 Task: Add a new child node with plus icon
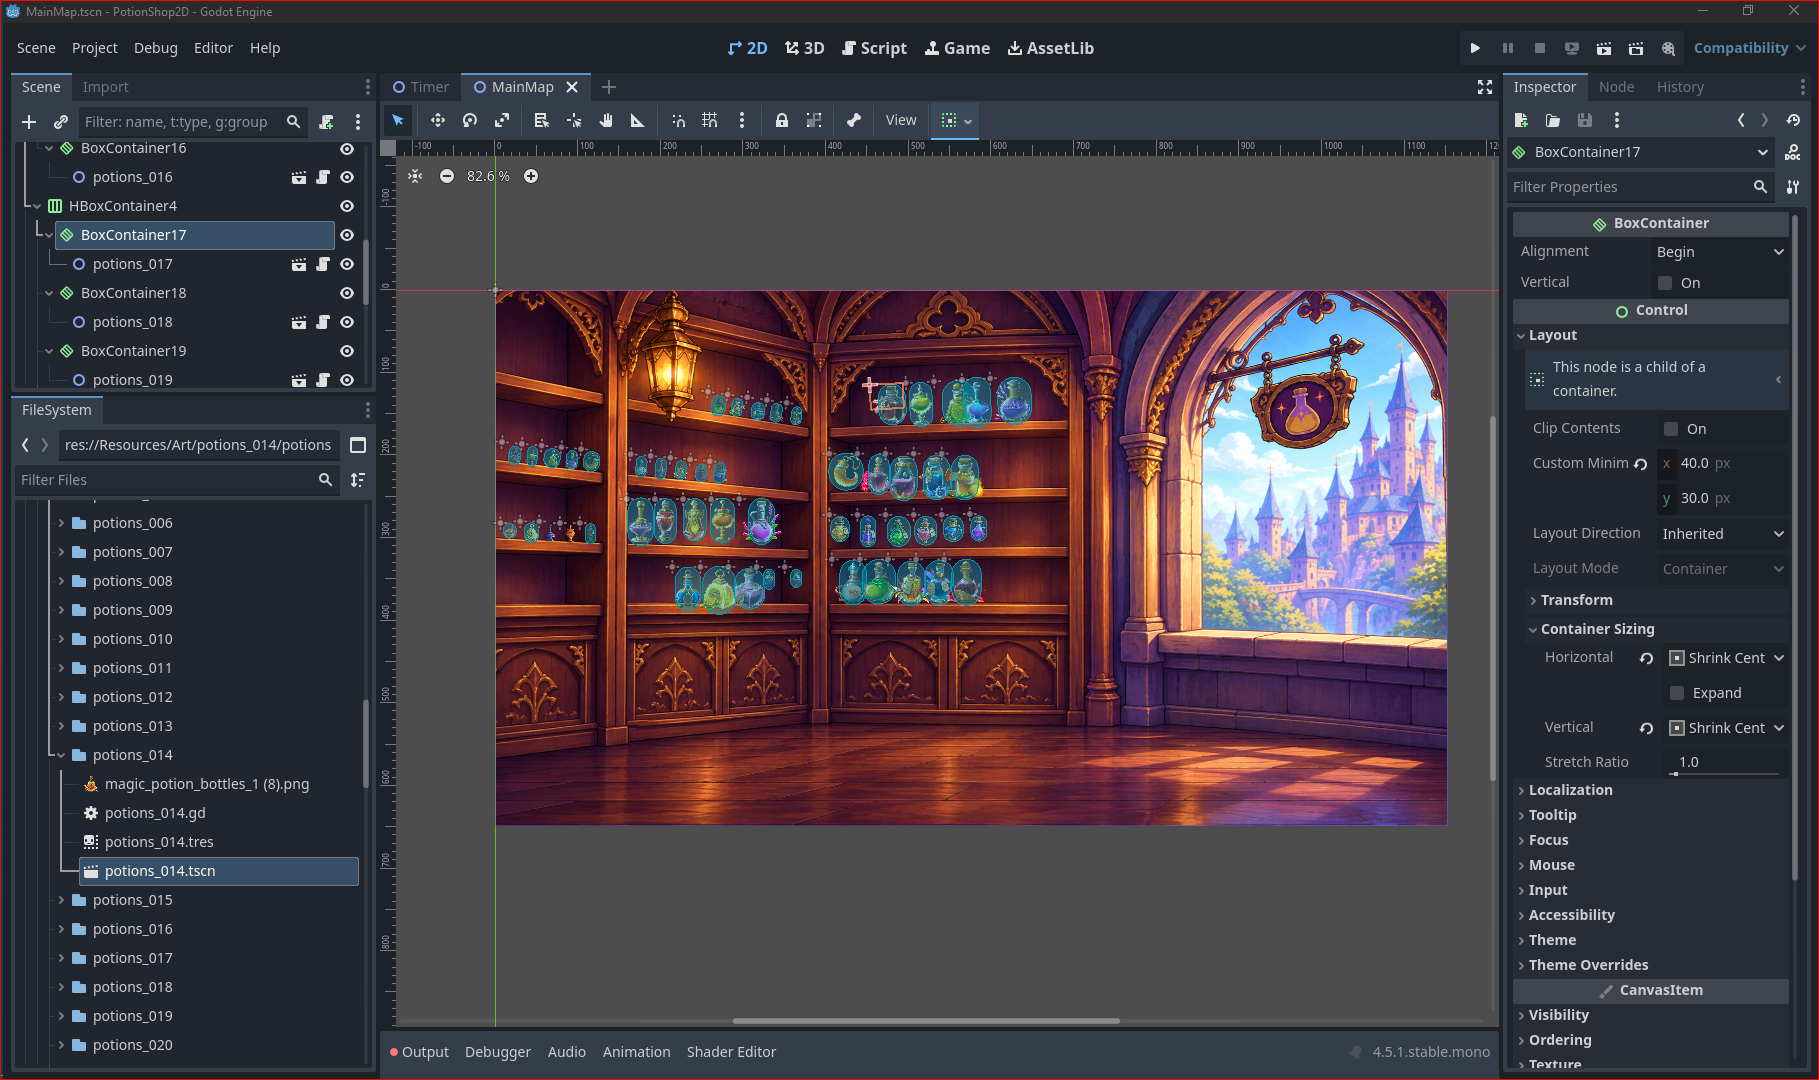pos(29,122)
